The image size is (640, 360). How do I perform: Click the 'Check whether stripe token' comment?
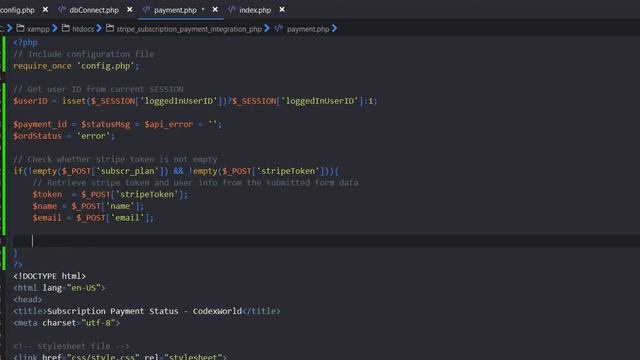115,160
